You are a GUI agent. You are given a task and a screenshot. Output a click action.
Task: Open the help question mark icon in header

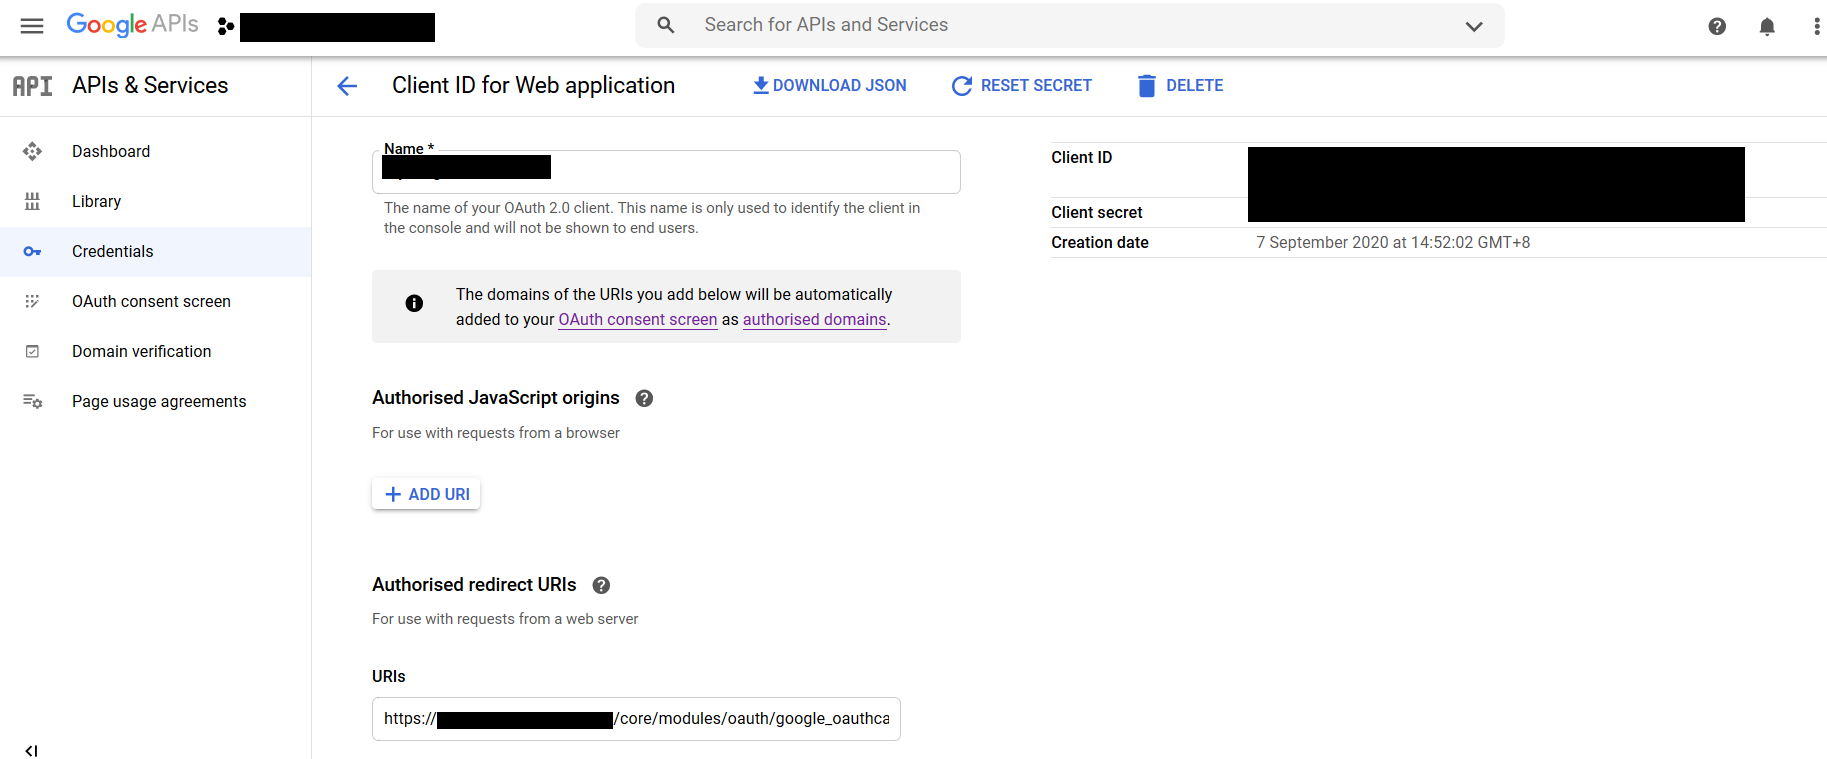pos(1716,27)
